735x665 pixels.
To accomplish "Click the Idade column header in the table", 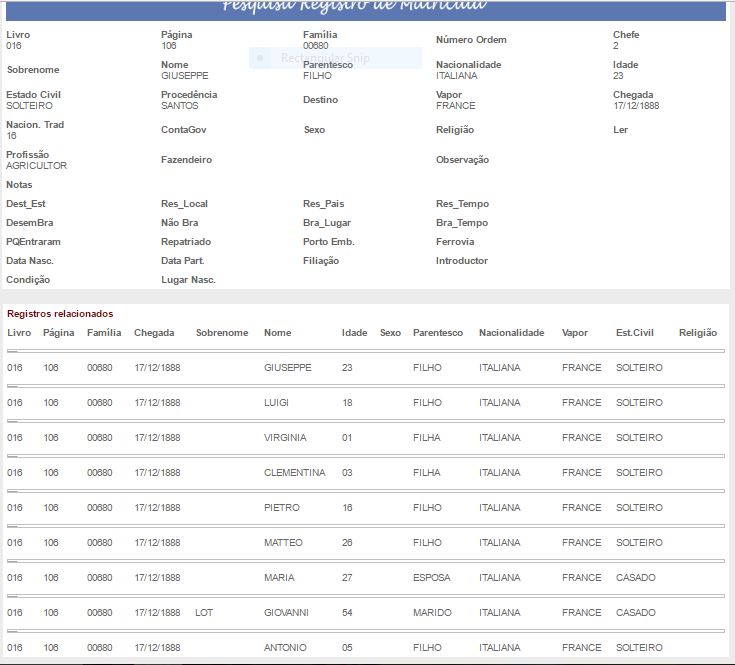I will pyautogui.click(x=354, y=333).
